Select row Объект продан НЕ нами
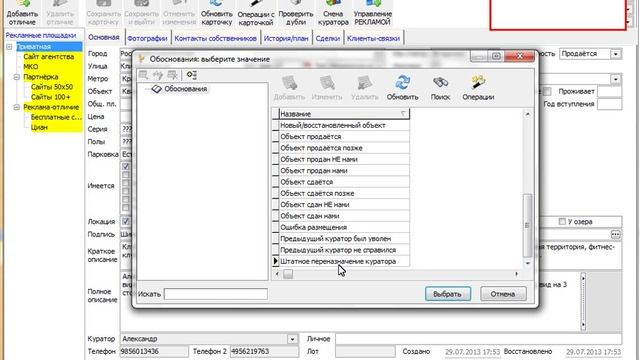The image size is (640, 360). point(344,159)
